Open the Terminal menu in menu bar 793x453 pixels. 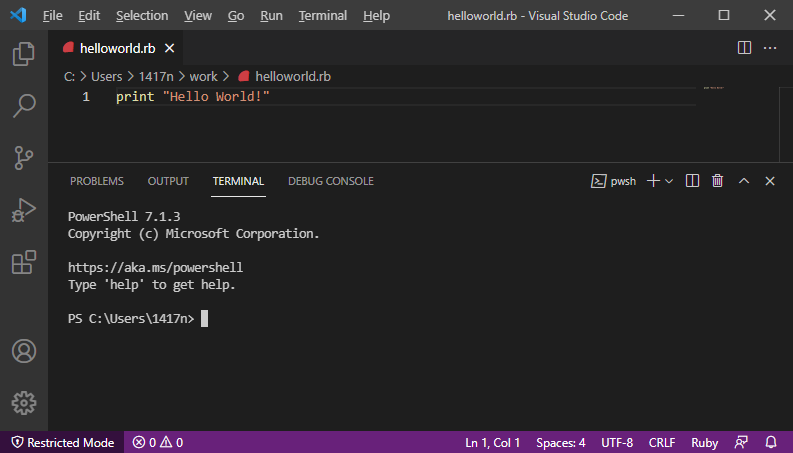[x=323, y=16]
